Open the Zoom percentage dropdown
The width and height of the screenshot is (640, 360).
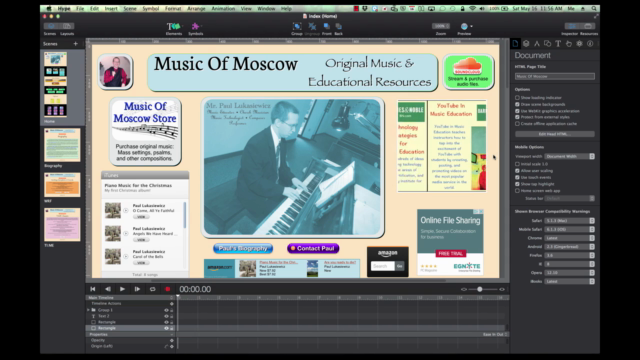point(441,26)
